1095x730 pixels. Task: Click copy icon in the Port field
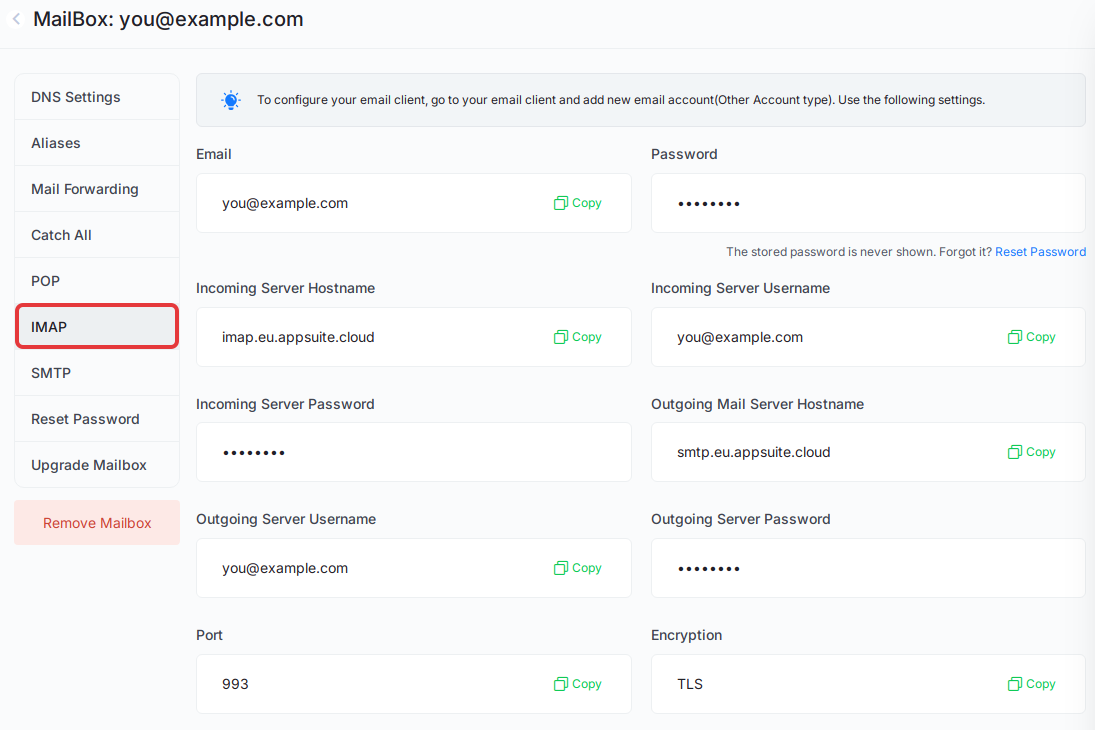[560, 684]
